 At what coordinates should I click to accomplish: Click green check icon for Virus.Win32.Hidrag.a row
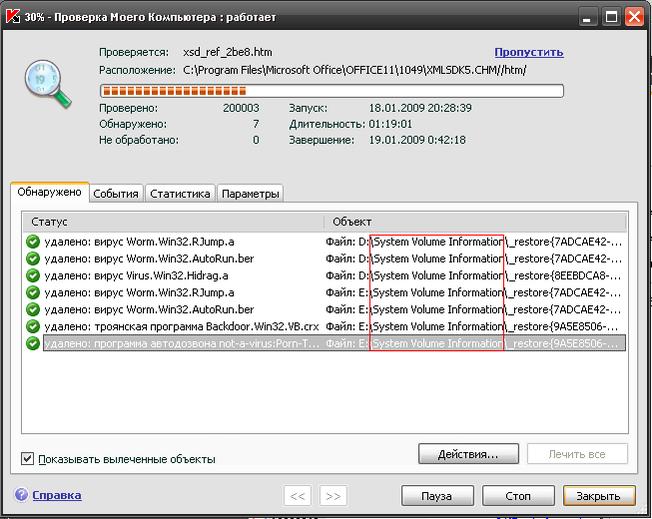coord(32,276)
